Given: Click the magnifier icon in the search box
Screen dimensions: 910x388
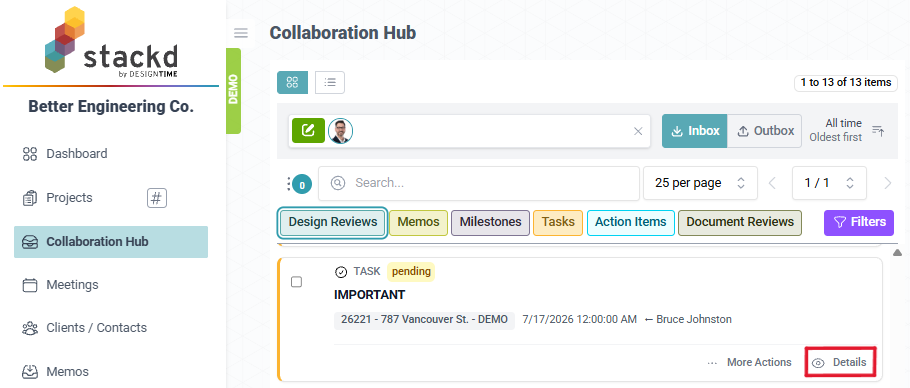Looking at the screenshot, I should [337, 183].
